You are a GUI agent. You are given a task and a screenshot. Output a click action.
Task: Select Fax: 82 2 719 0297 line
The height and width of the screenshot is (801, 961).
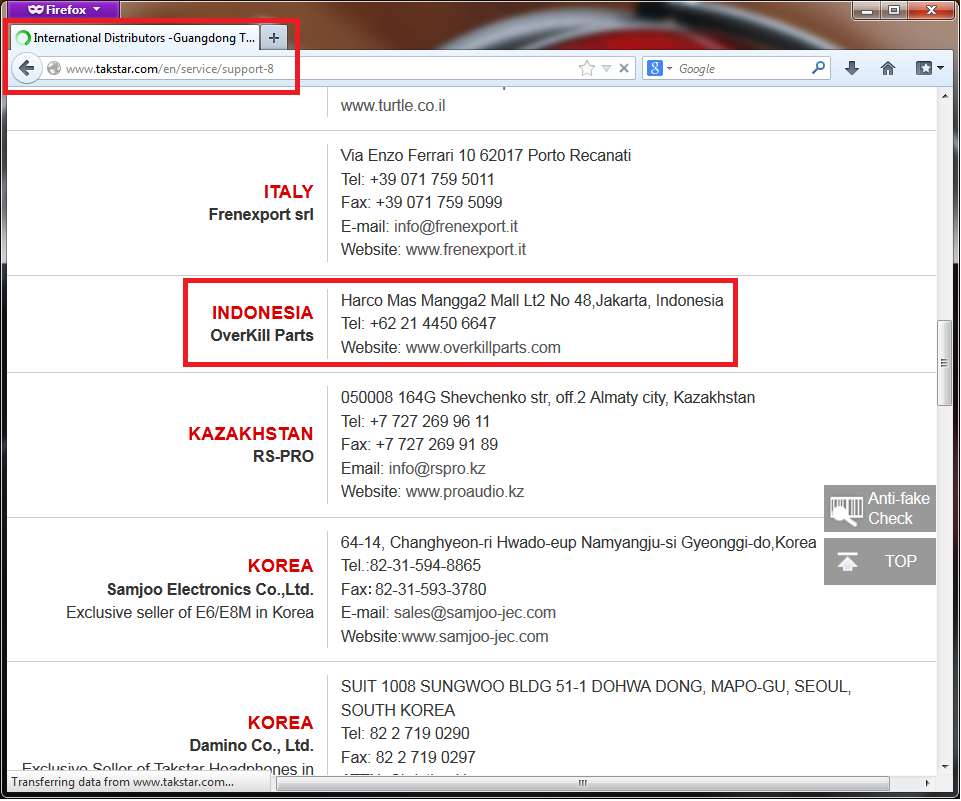408,757
